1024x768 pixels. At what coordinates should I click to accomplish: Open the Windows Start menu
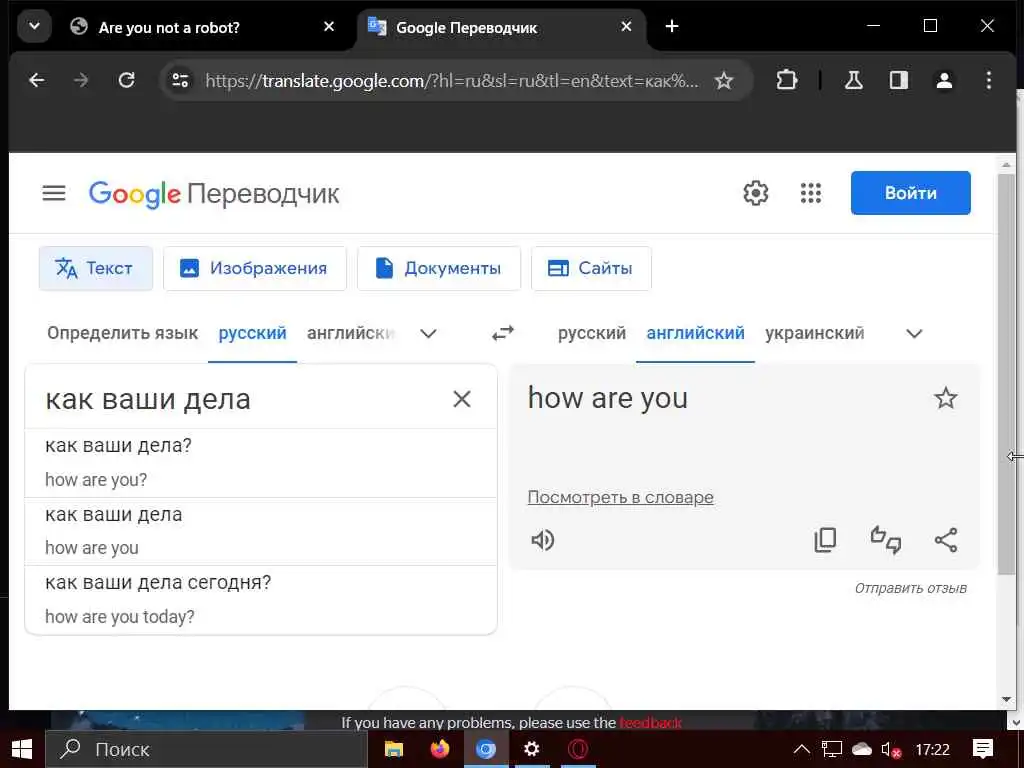tap(22, 749)
